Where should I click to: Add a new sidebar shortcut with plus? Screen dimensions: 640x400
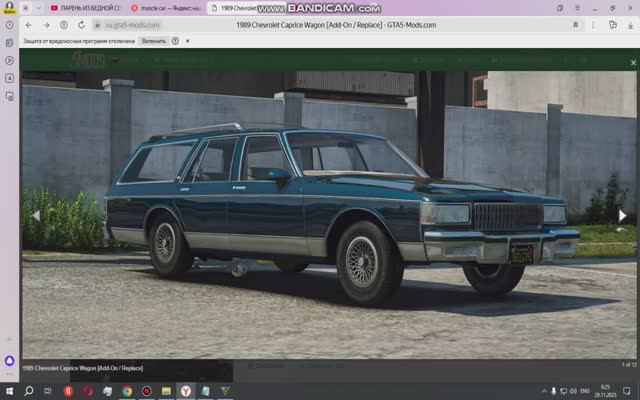(9, 339)
